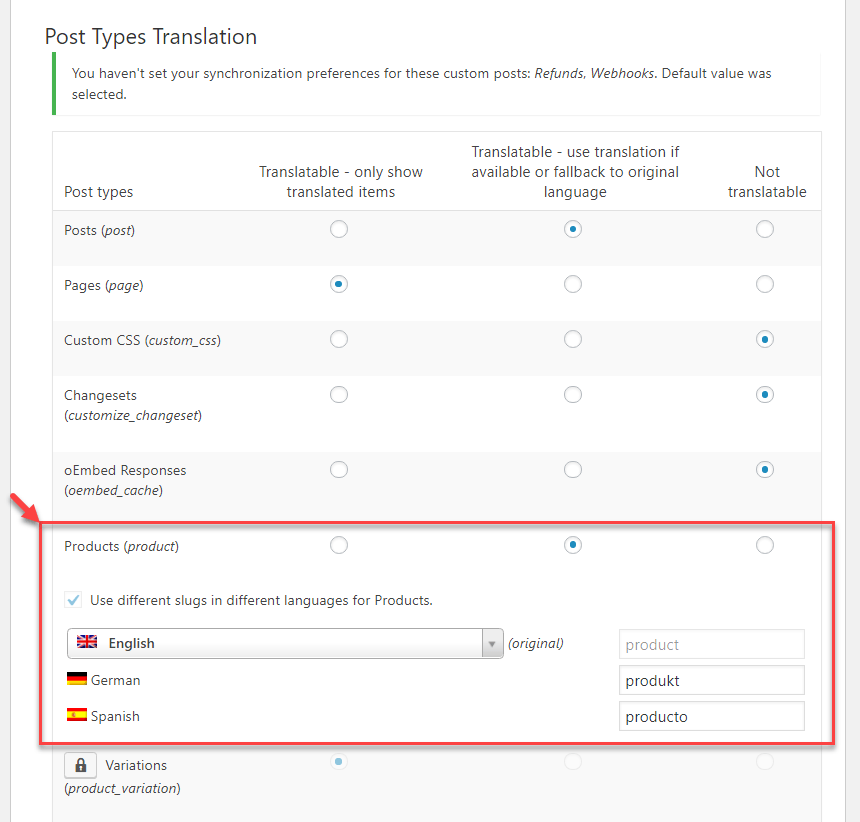
Task: Select Variations 'only show translated items' radio
Action: [339, 762]
